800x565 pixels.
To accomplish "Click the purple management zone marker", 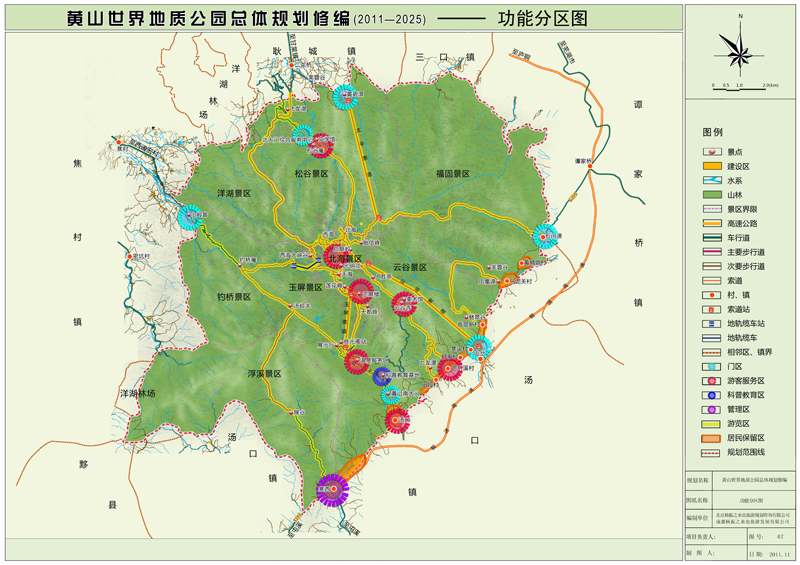I will tap(331, 489).
